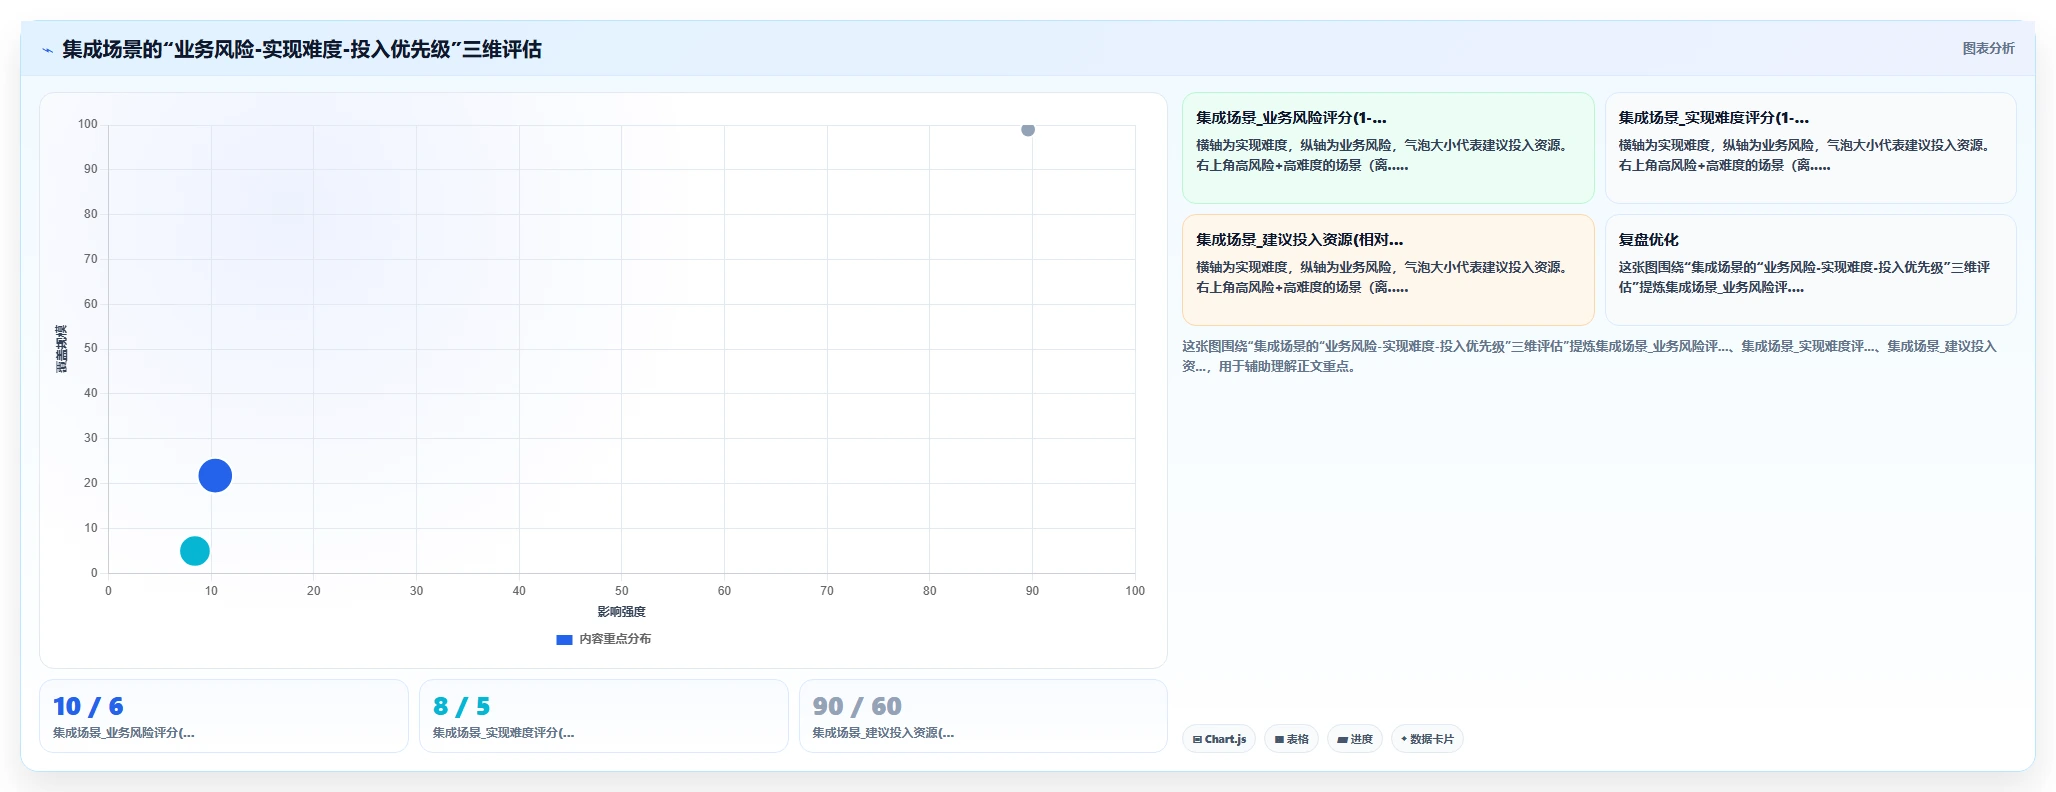This screenshot has width=2056, height=792.
Task: Click the 数据卡片 tag
Action: tap(1427, 739)
